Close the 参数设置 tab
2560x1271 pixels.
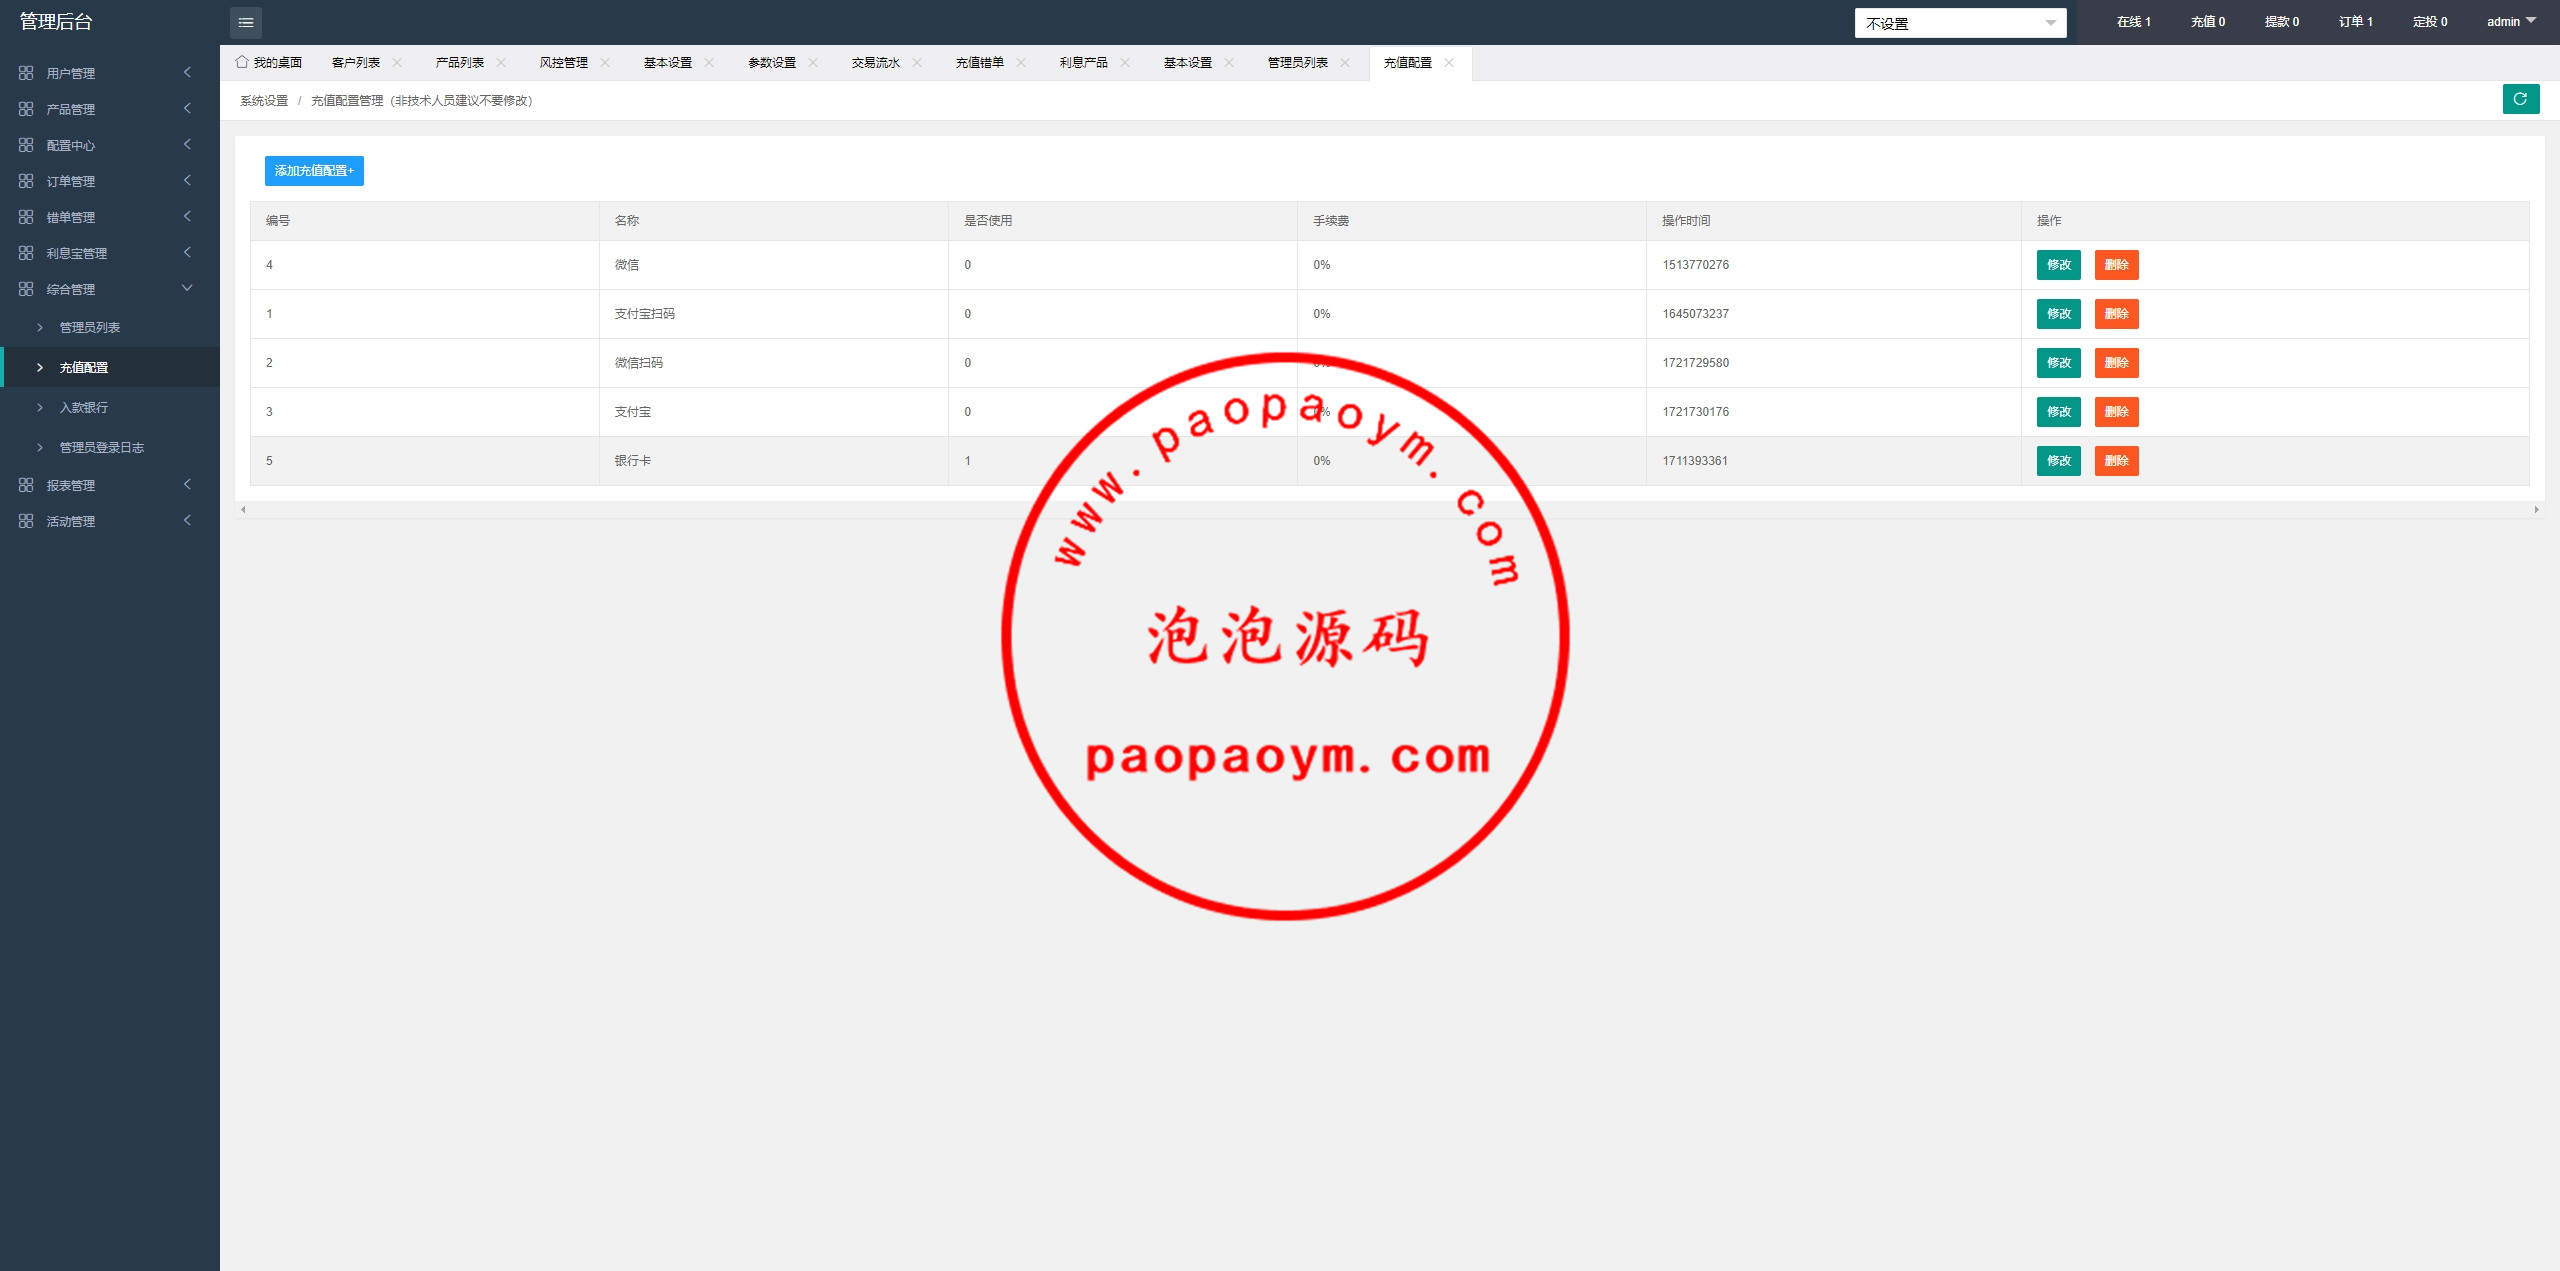click(813, 62)
